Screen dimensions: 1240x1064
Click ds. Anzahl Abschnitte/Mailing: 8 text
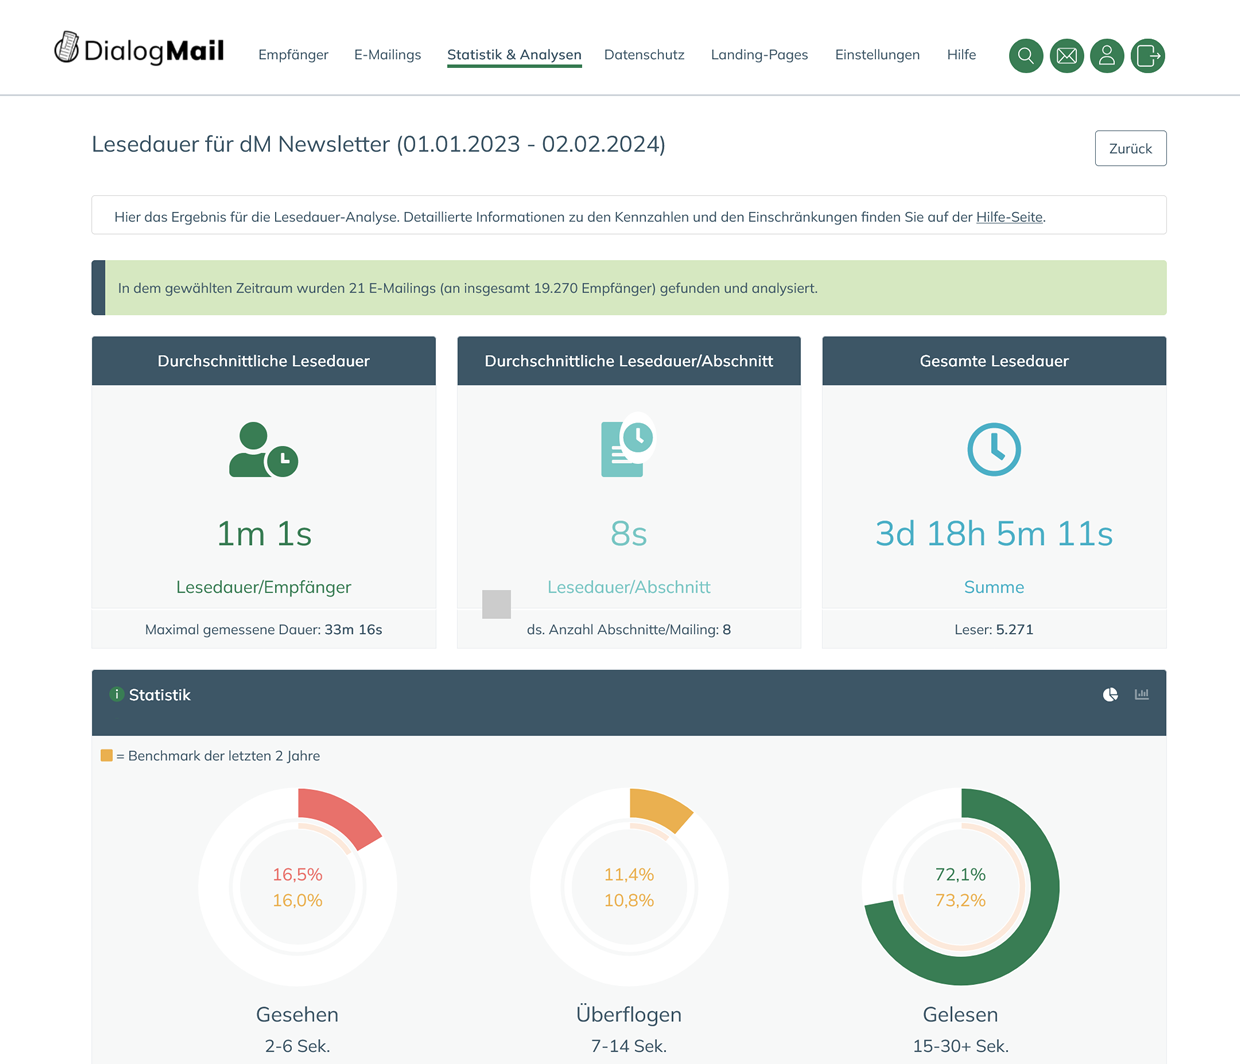click(629, 630)
